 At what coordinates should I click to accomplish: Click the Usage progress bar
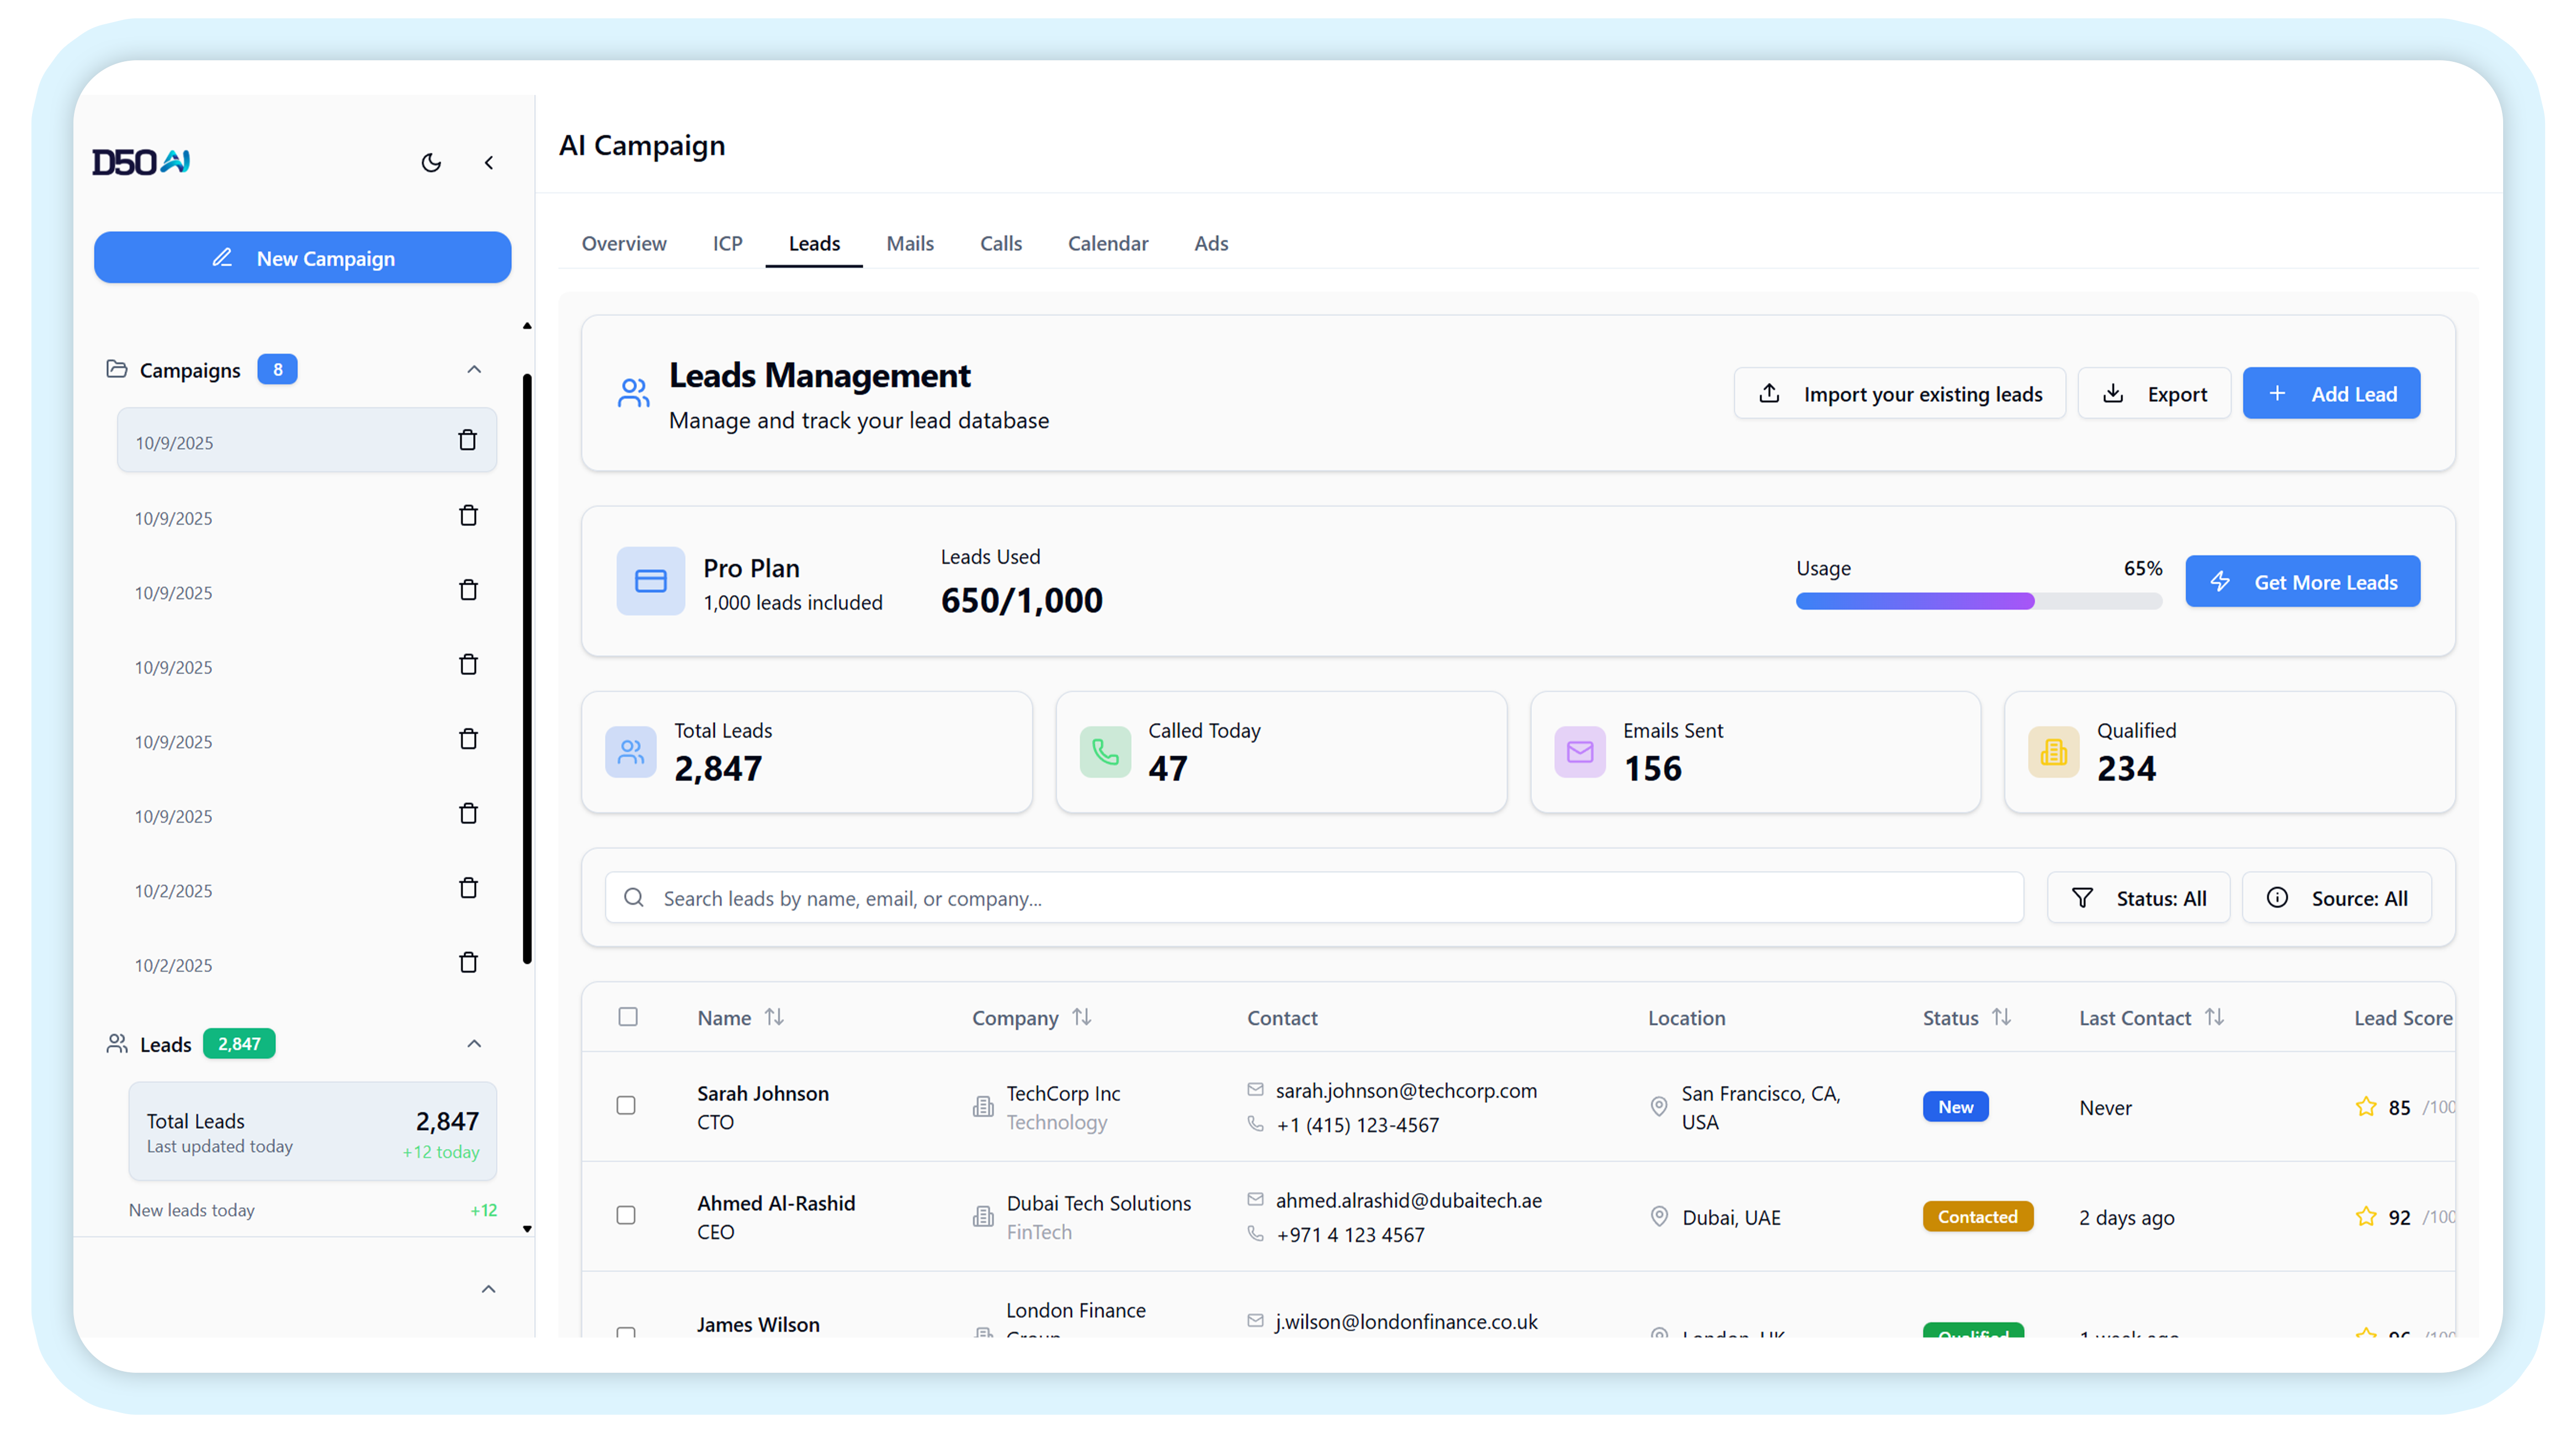[x=1978, y=601]
